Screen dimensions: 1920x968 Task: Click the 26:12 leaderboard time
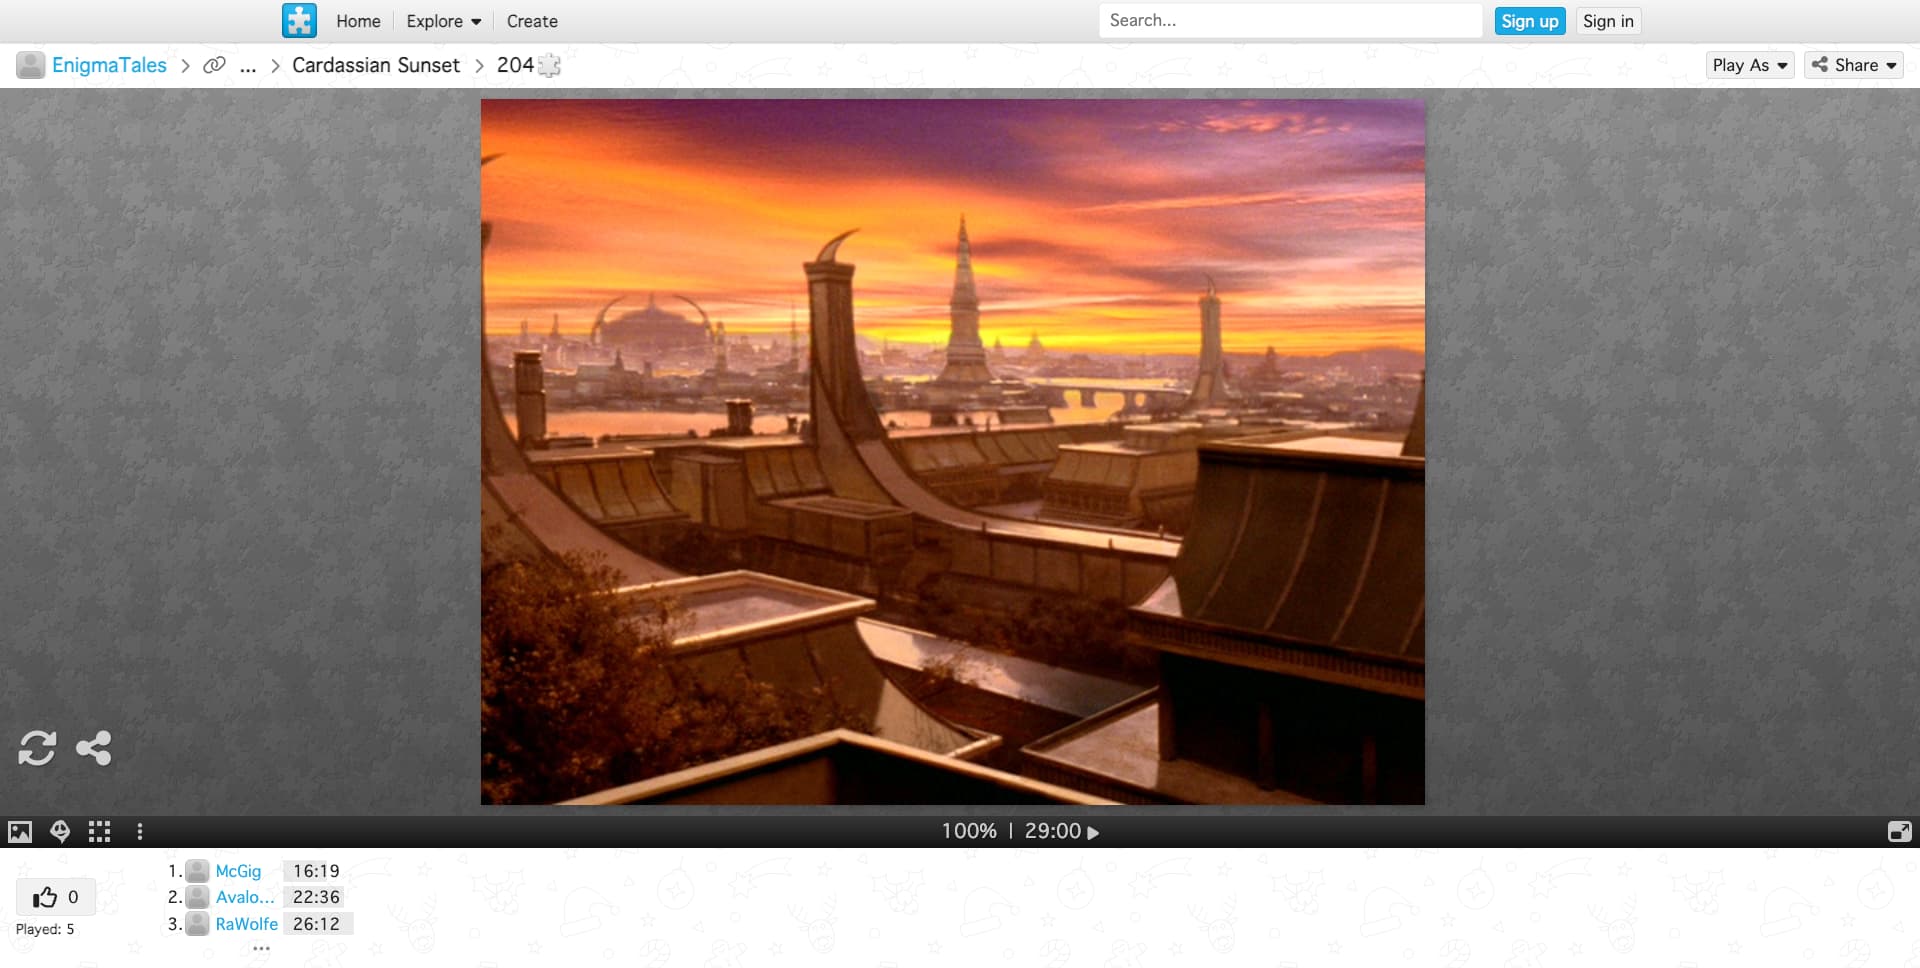(316, 924)
